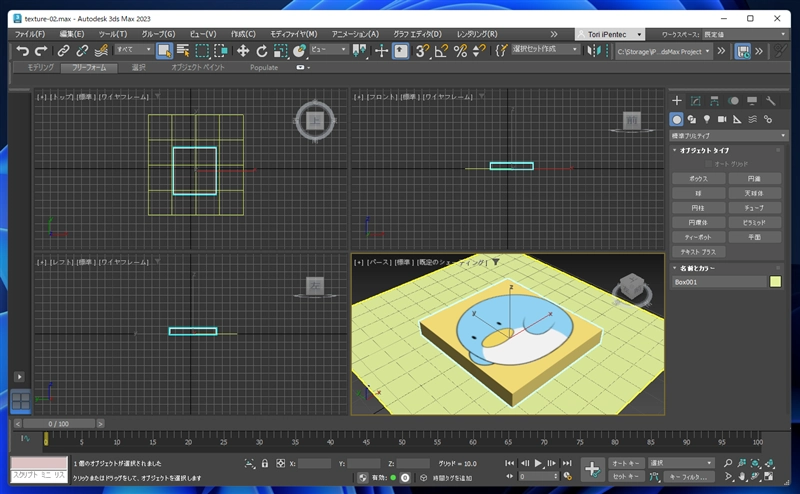Open the project path dropdown
Screen dimensions: 800x494
coord(663,52)
